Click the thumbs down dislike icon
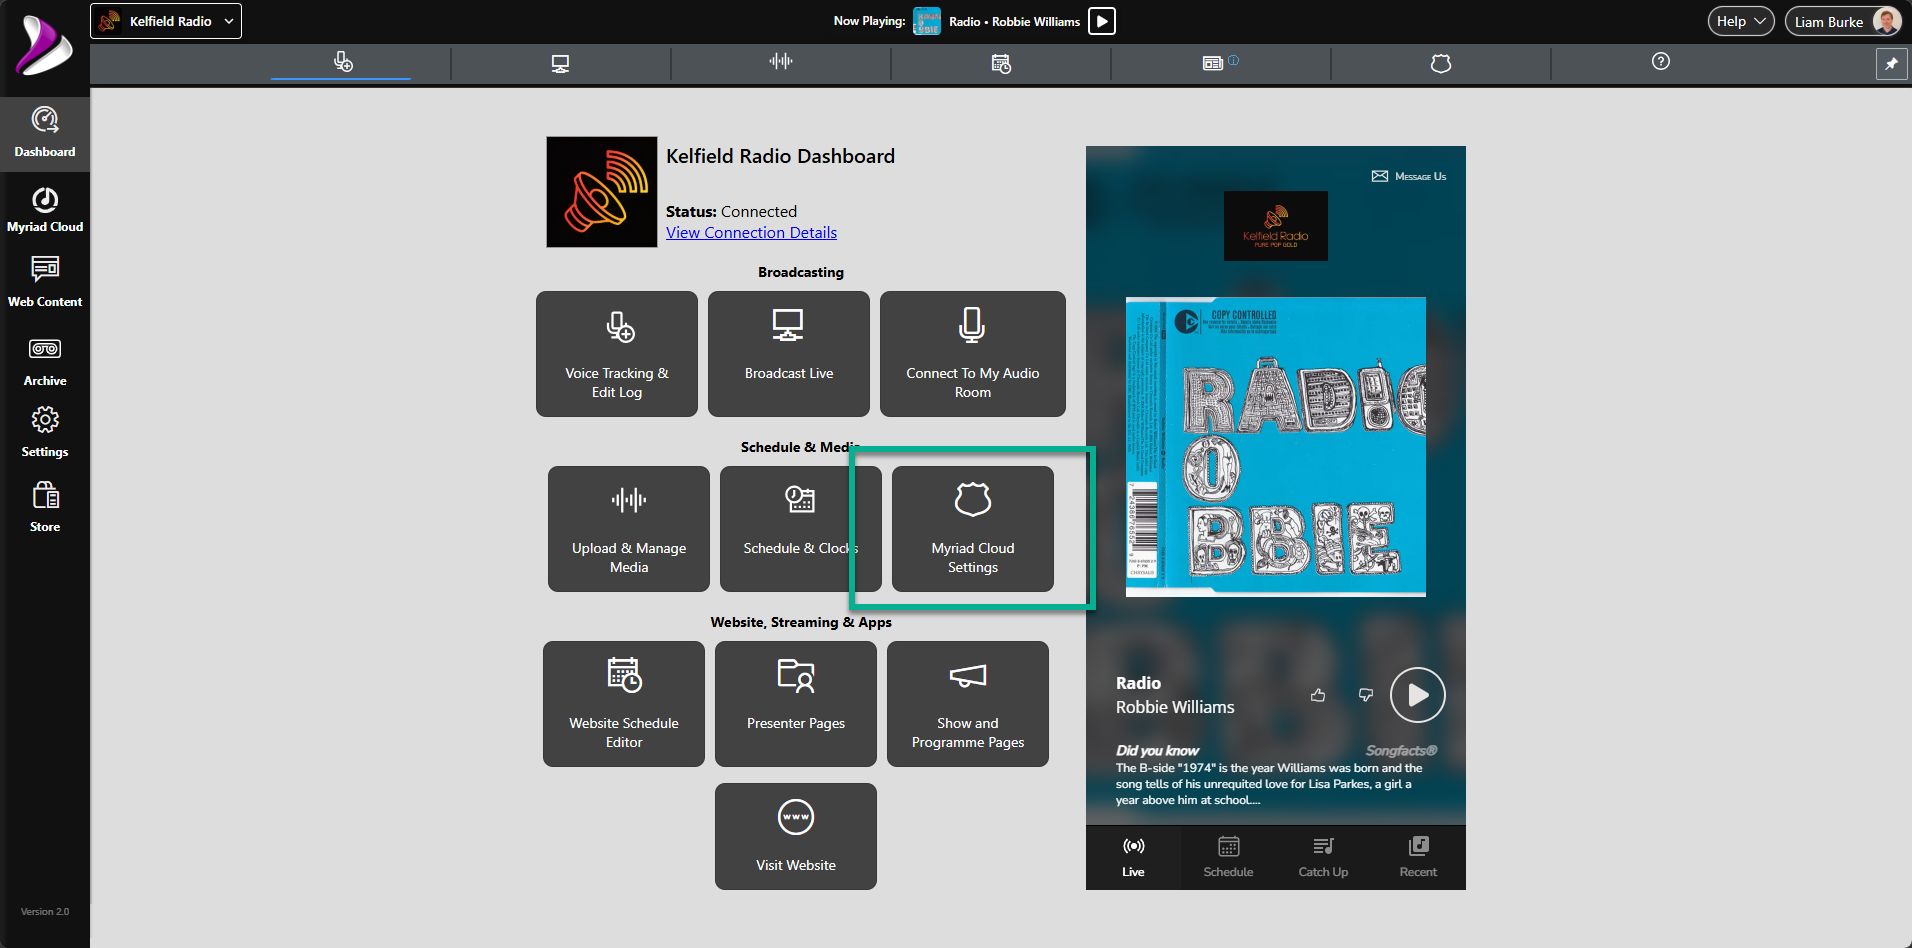Viewport: 1912px width, 948px height. click(x=1366, y=695)
